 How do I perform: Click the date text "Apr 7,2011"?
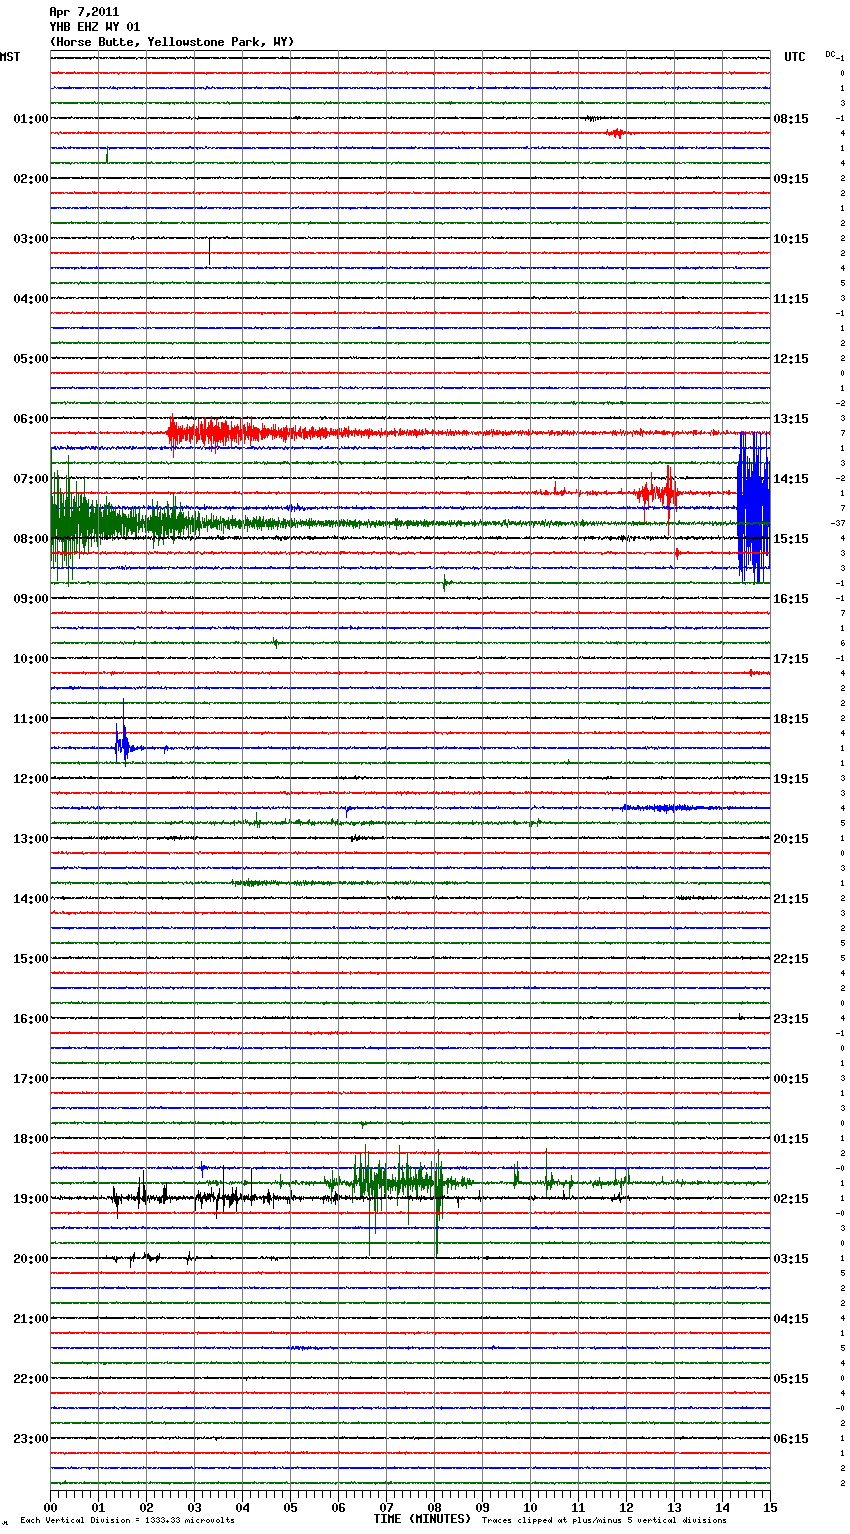(x=84, y=12)
